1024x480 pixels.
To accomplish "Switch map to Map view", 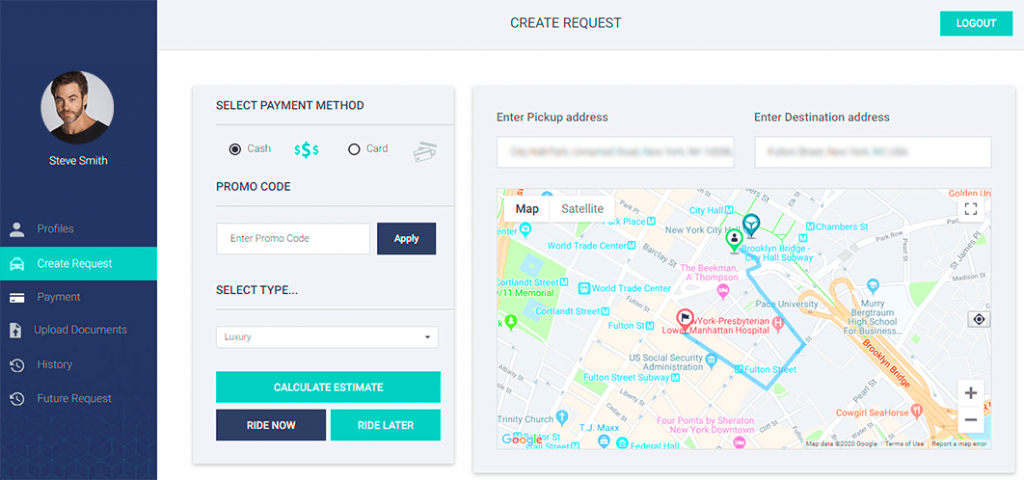I will click(527, 209).
